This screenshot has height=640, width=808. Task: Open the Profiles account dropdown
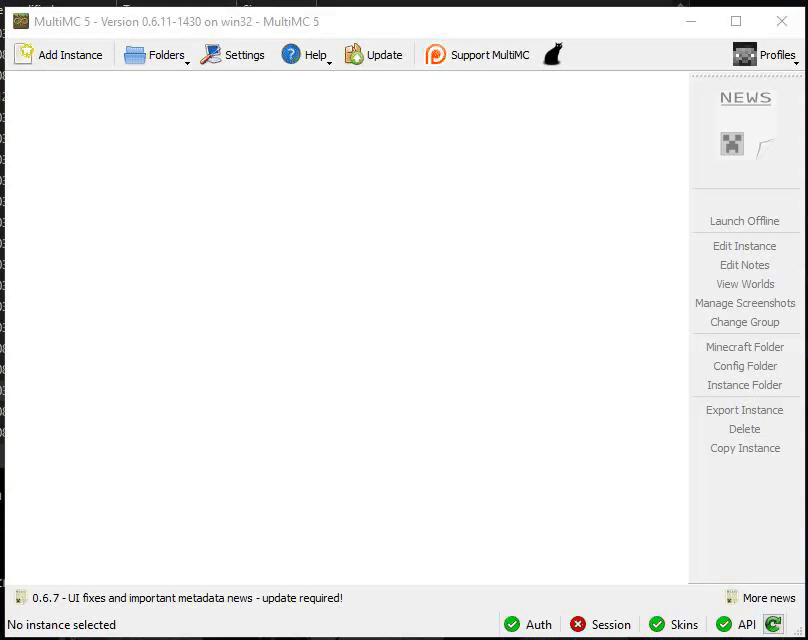coord(766,55)
